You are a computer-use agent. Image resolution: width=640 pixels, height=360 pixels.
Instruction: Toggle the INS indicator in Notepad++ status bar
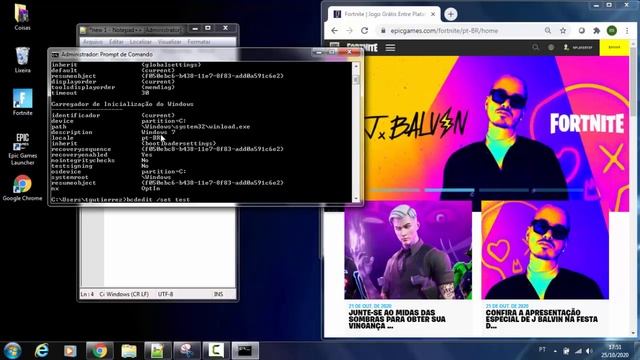coord(219,294)
